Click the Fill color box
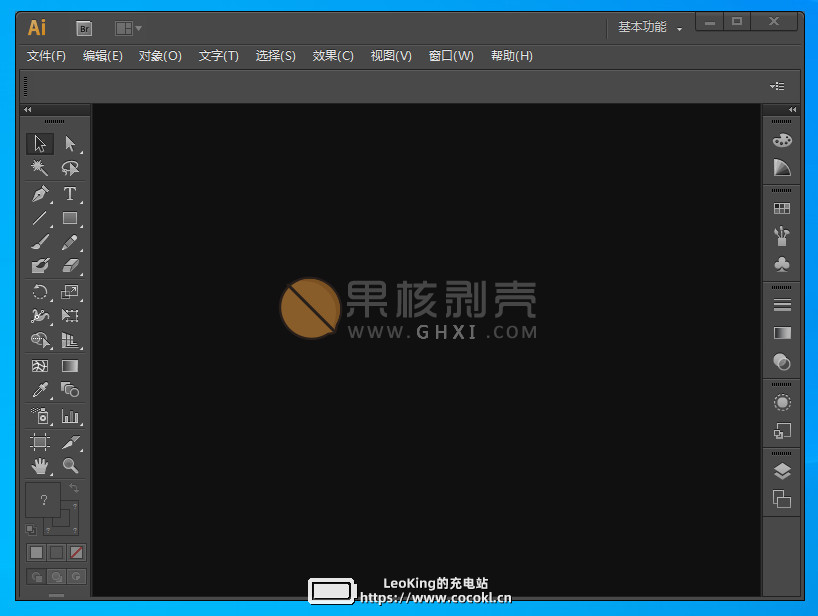Viewport: 818px width, 616px height. point(43,499)
